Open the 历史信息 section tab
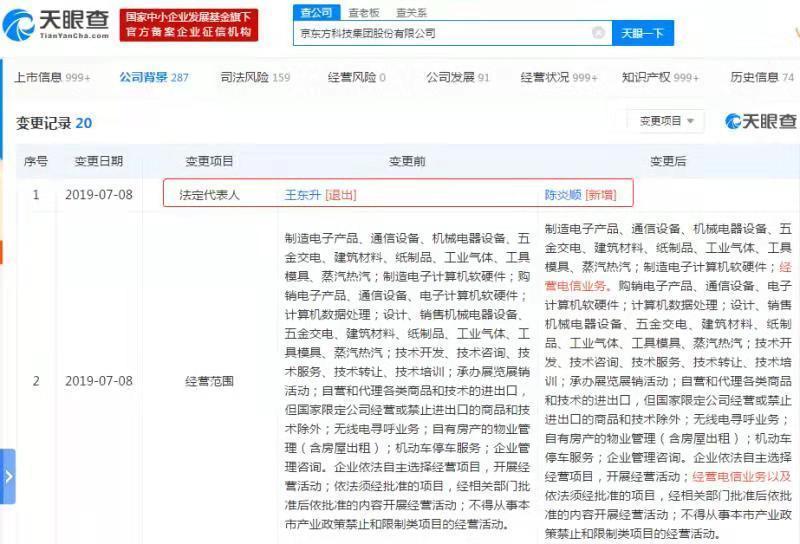This screenshot has height=544, width=800. click(x=762, y=78)
